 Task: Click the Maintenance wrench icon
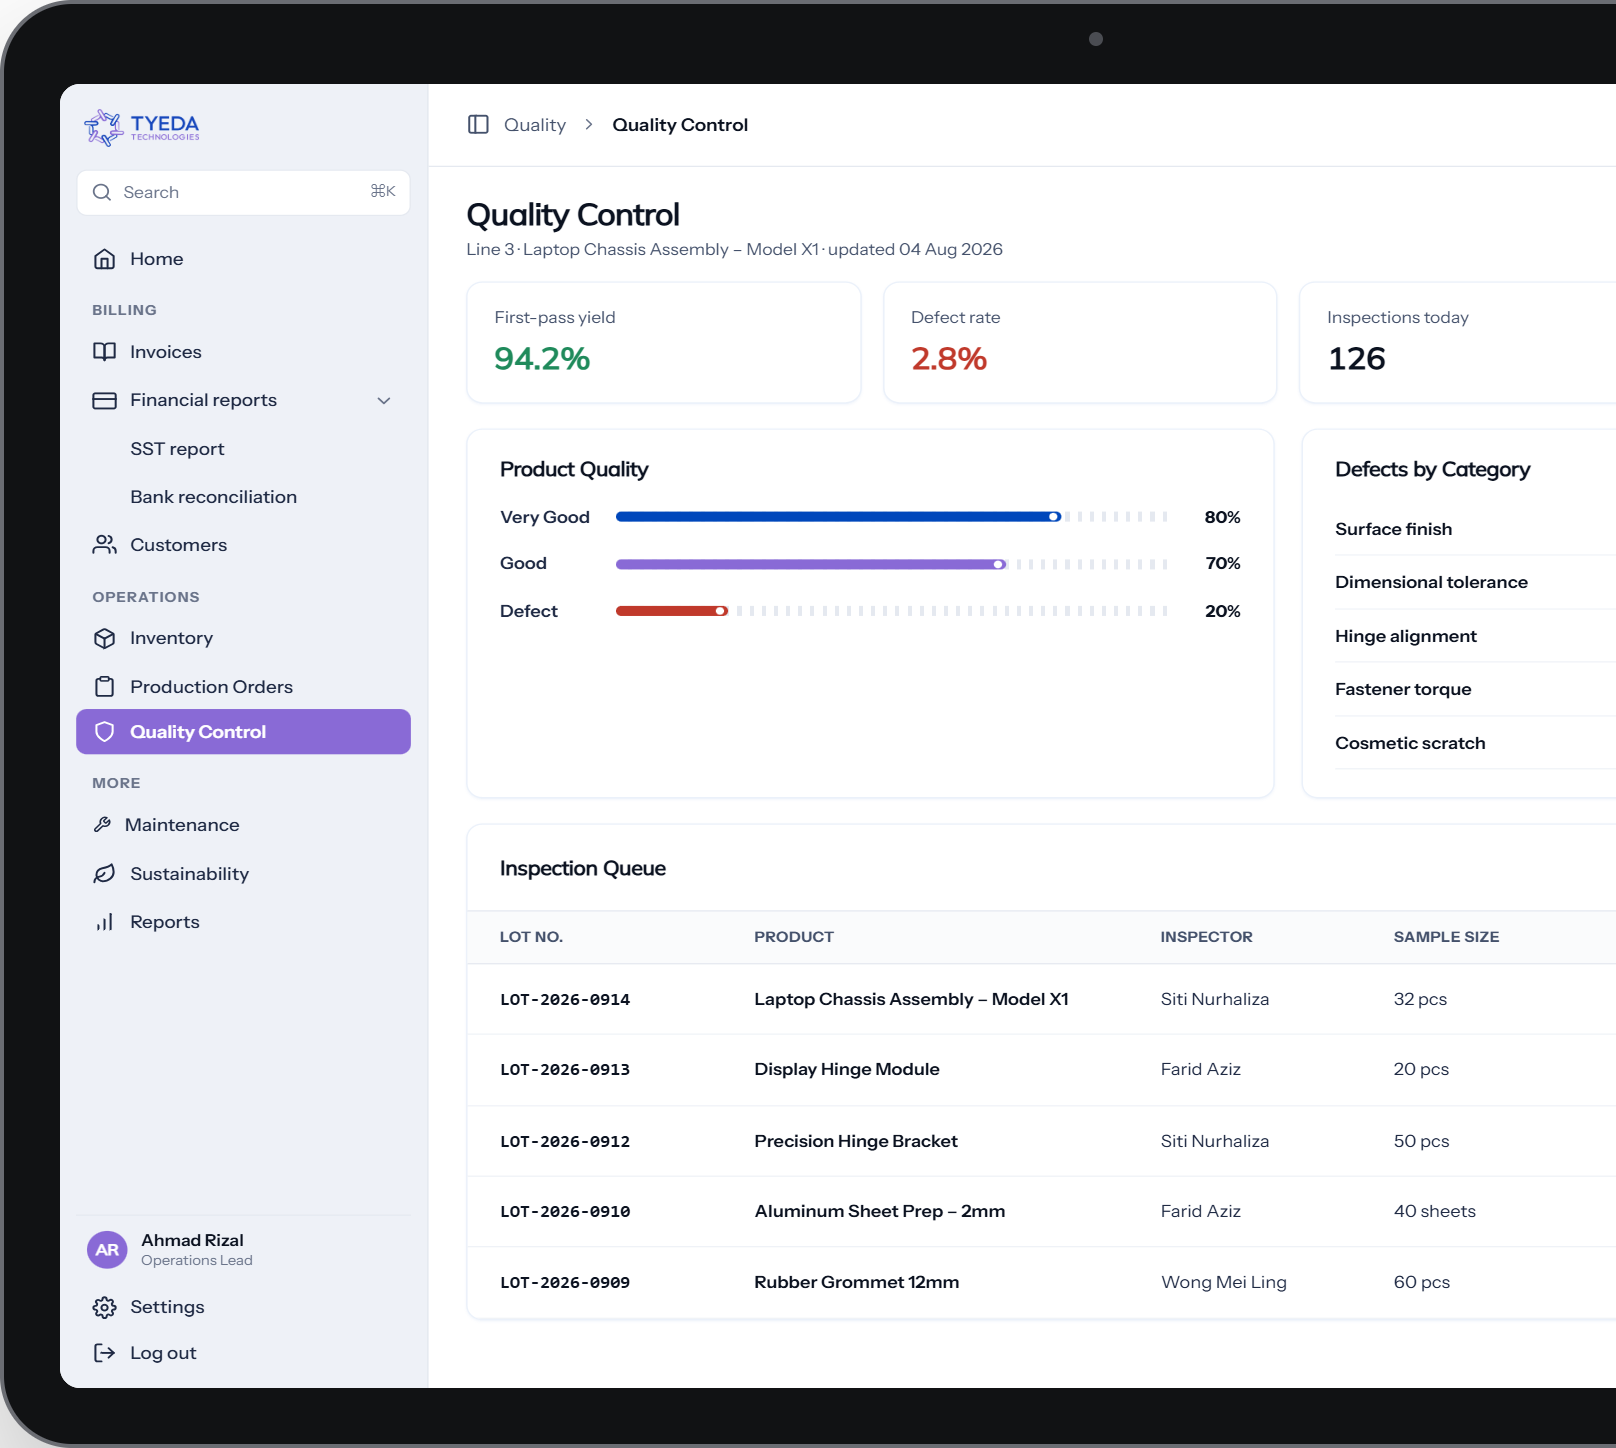click(x=102, y=825)
